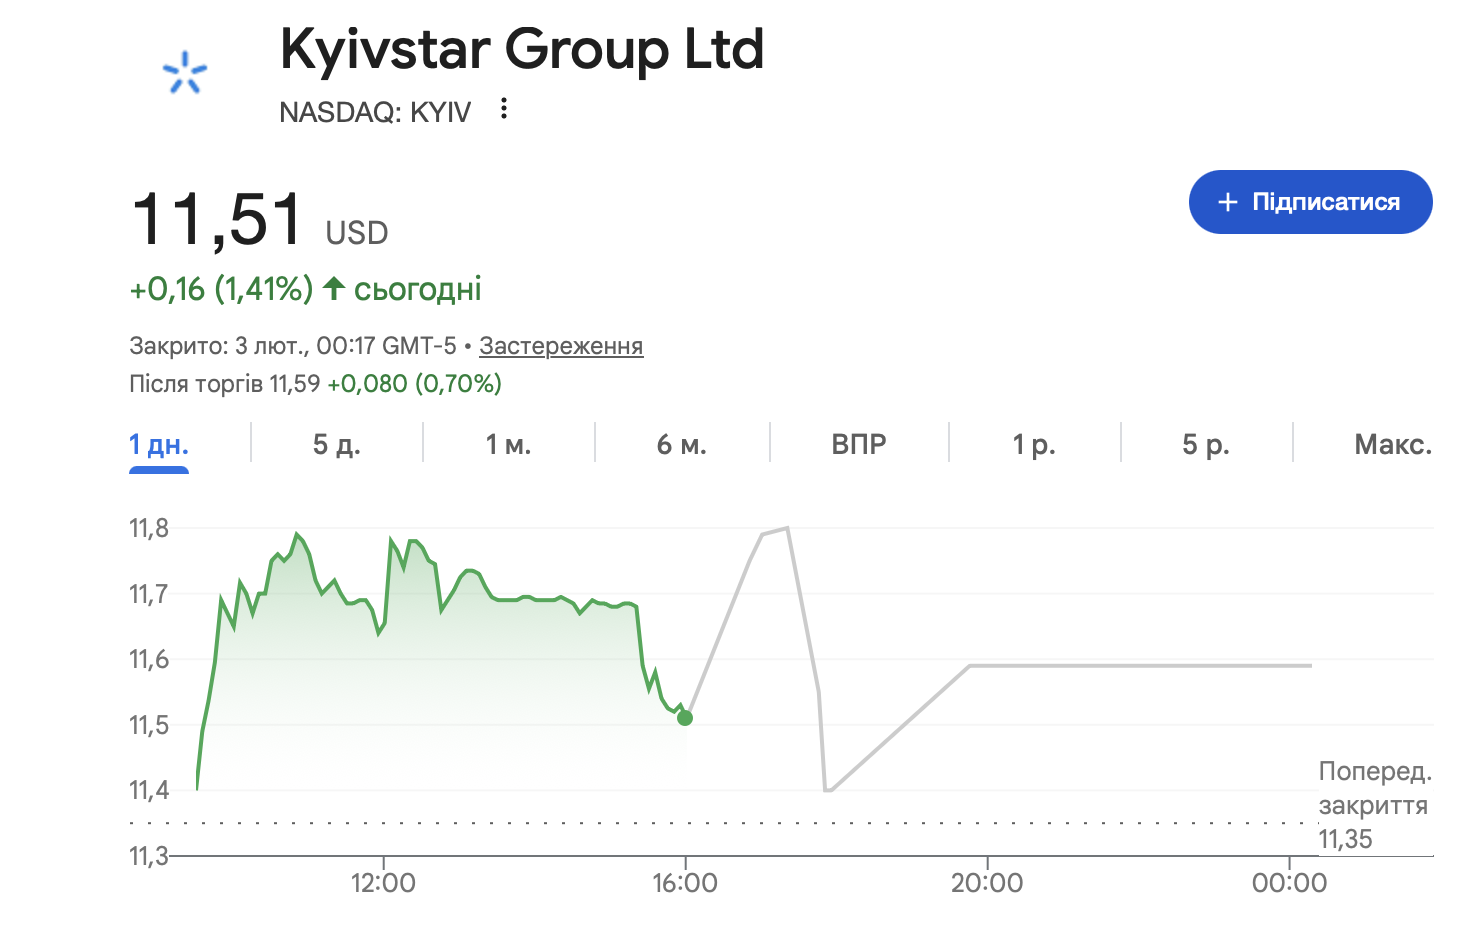
Task: Click the green dot at closing price
Action: pos(685,717)
